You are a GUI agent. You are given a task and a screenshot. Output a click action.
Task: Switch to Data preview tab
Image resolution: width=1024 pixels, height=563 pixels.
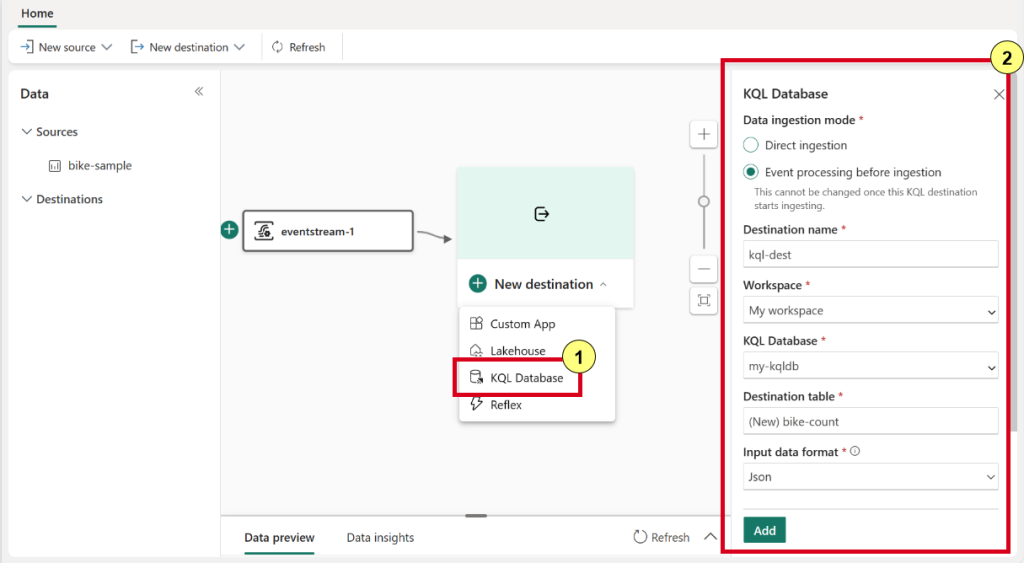[x=279, y=538]
